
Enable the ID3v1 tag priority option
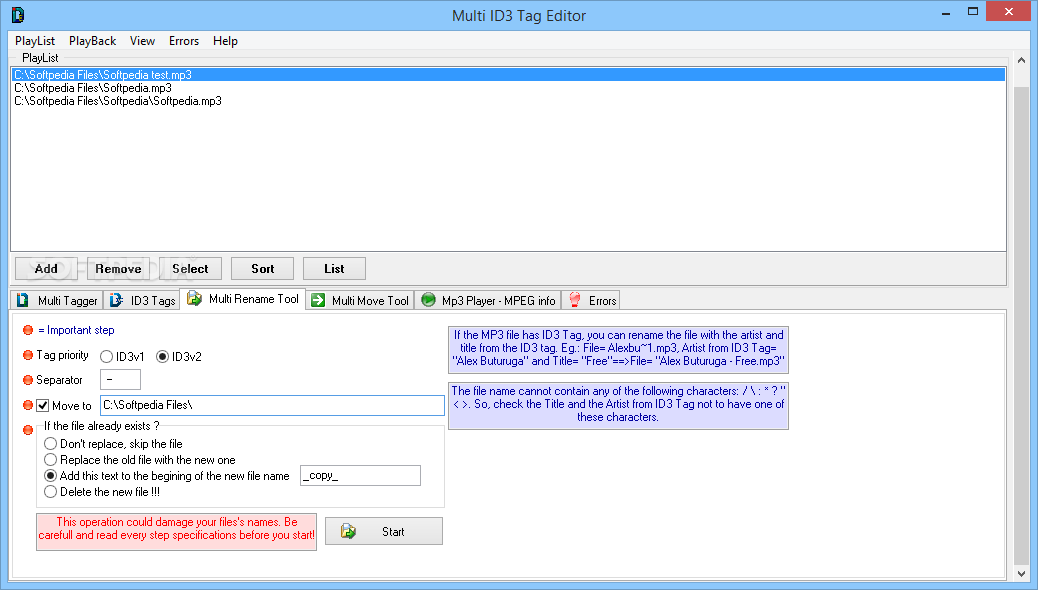point(106,356)
